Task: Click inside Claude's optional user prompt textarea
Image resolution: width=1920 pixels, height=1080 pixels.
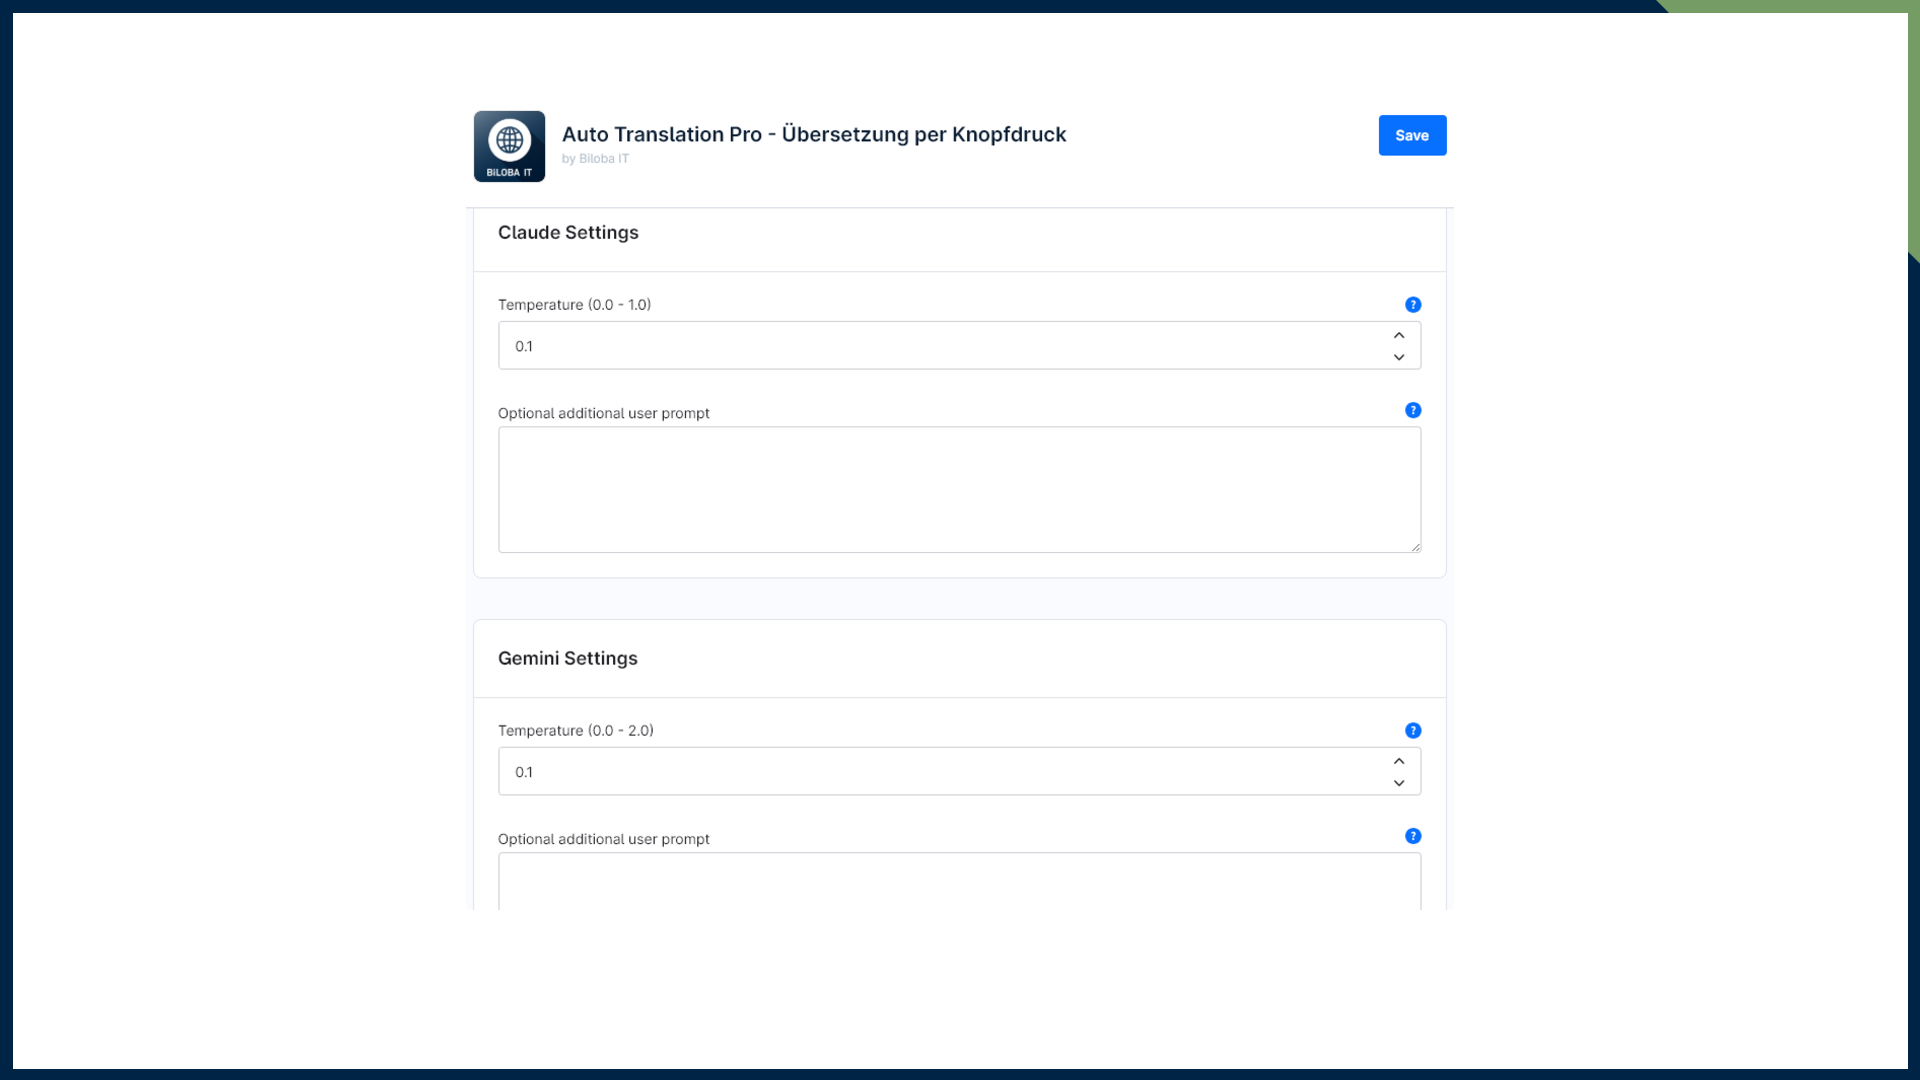Action: coord(959,489)
